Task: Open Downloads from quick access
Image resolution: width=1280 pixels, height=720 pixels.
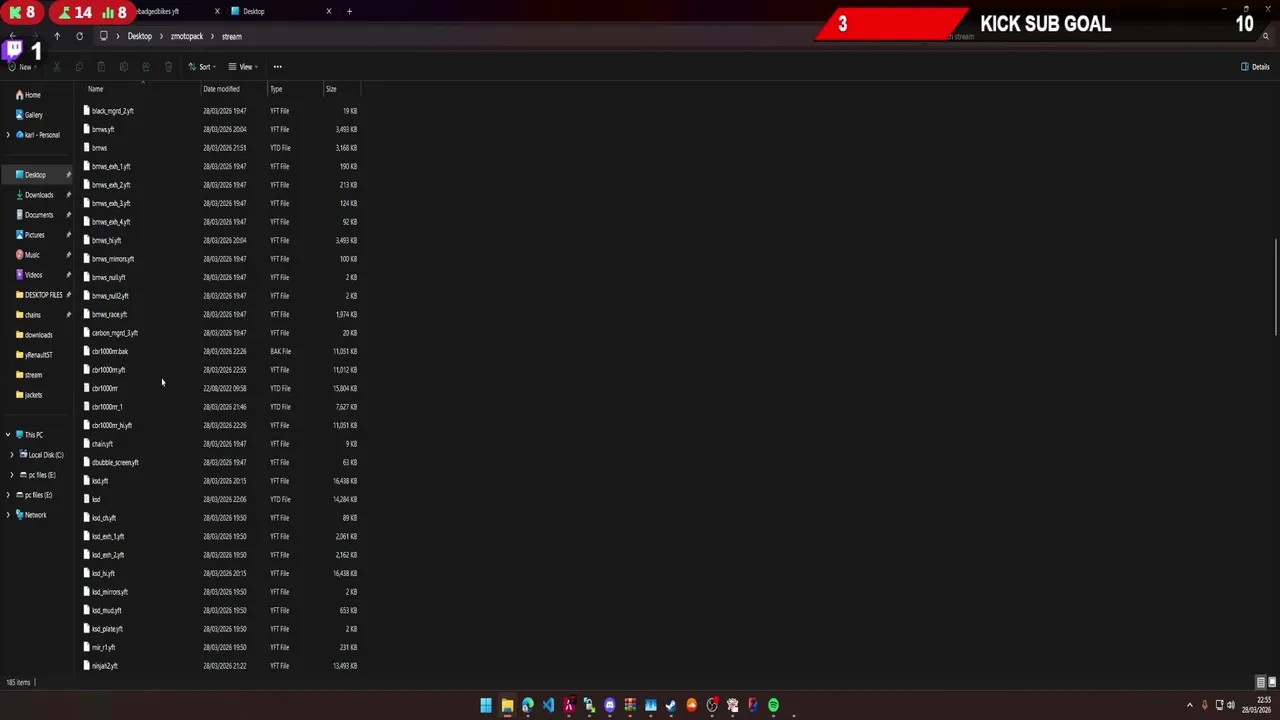Action: (x=34, y=195)
